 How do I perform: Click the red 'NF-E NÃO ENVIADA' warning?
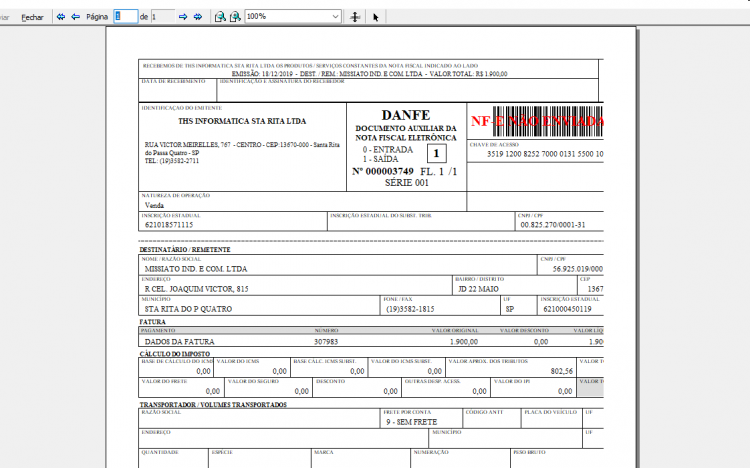[537, 122]
